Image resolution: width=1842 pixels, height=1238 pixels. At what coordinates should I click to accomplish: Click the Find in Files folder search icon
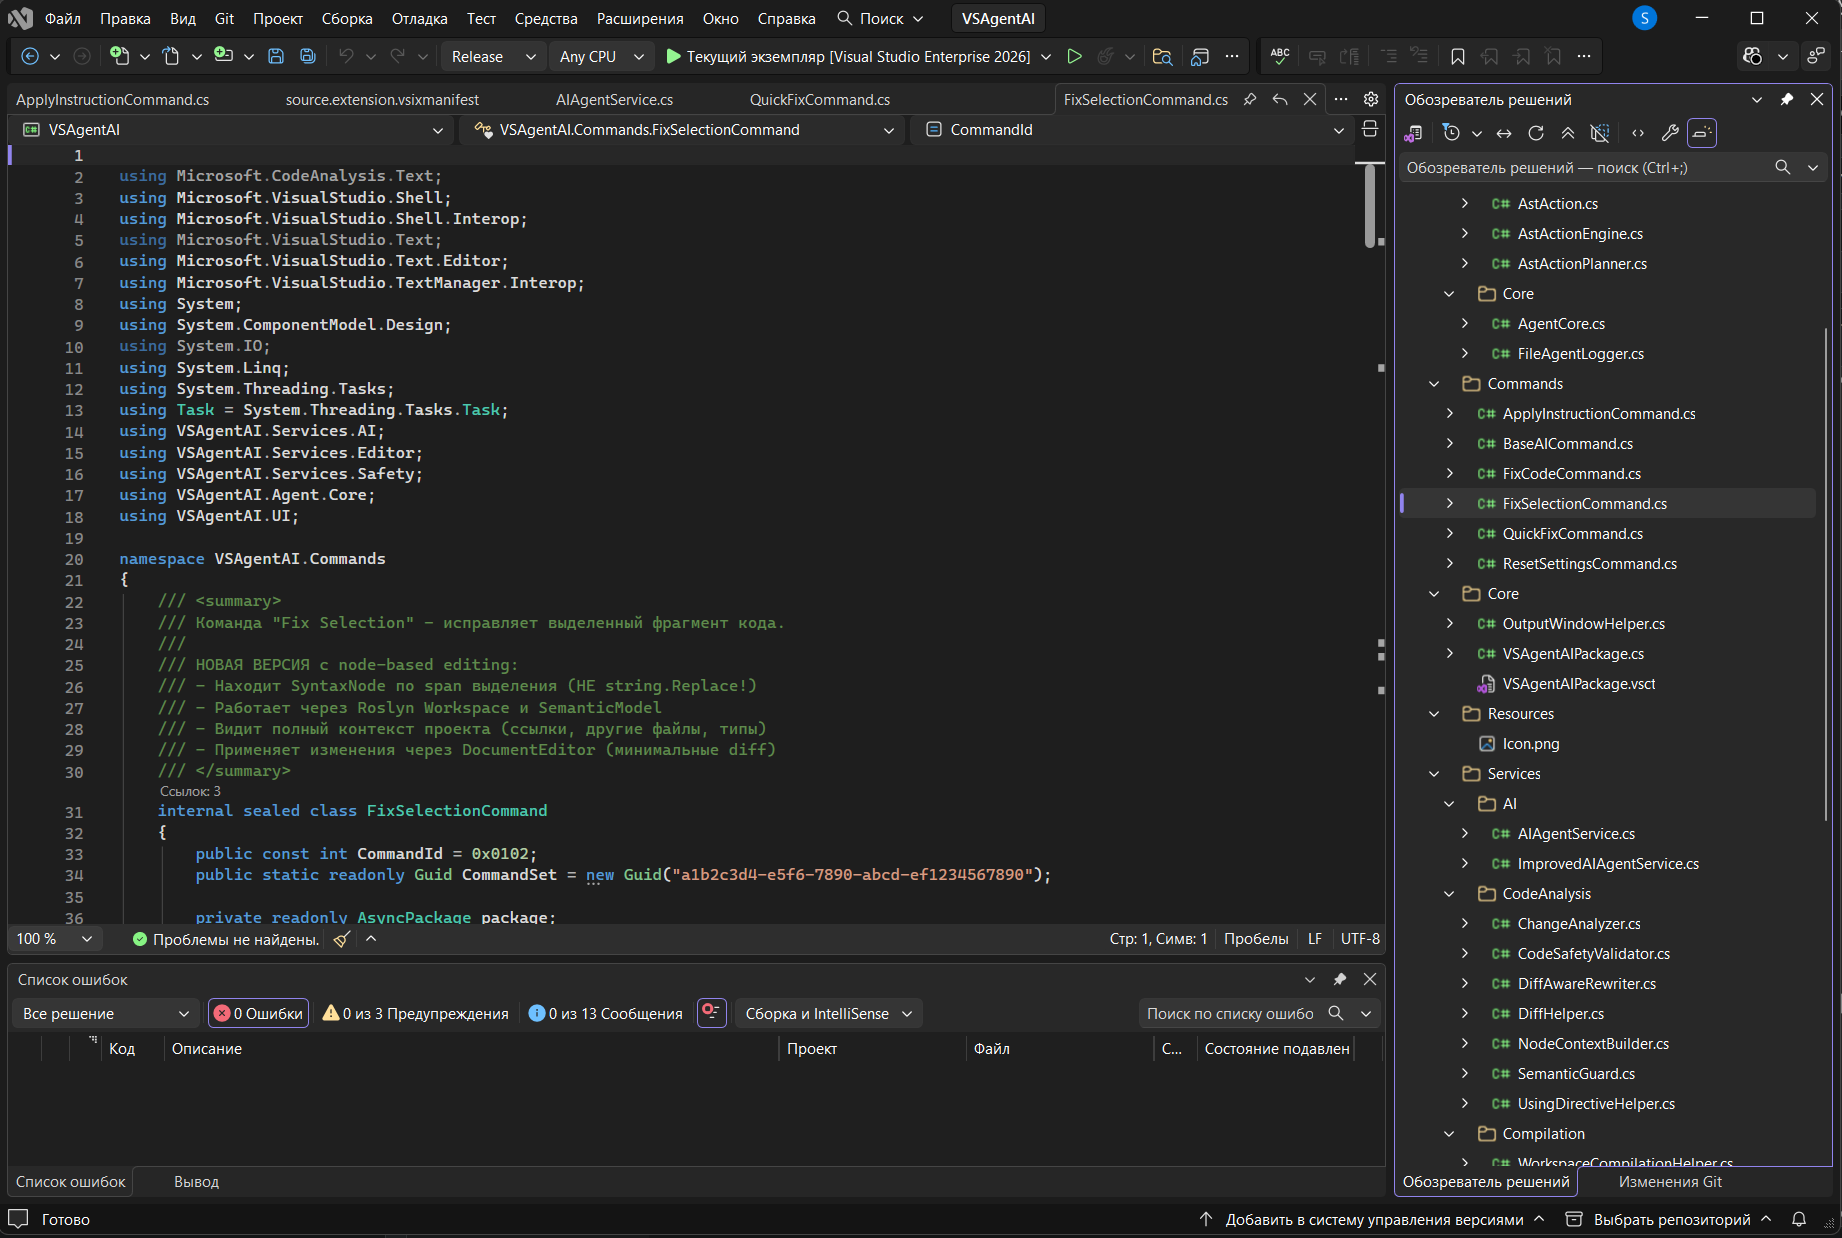[x=1162, y=57]
